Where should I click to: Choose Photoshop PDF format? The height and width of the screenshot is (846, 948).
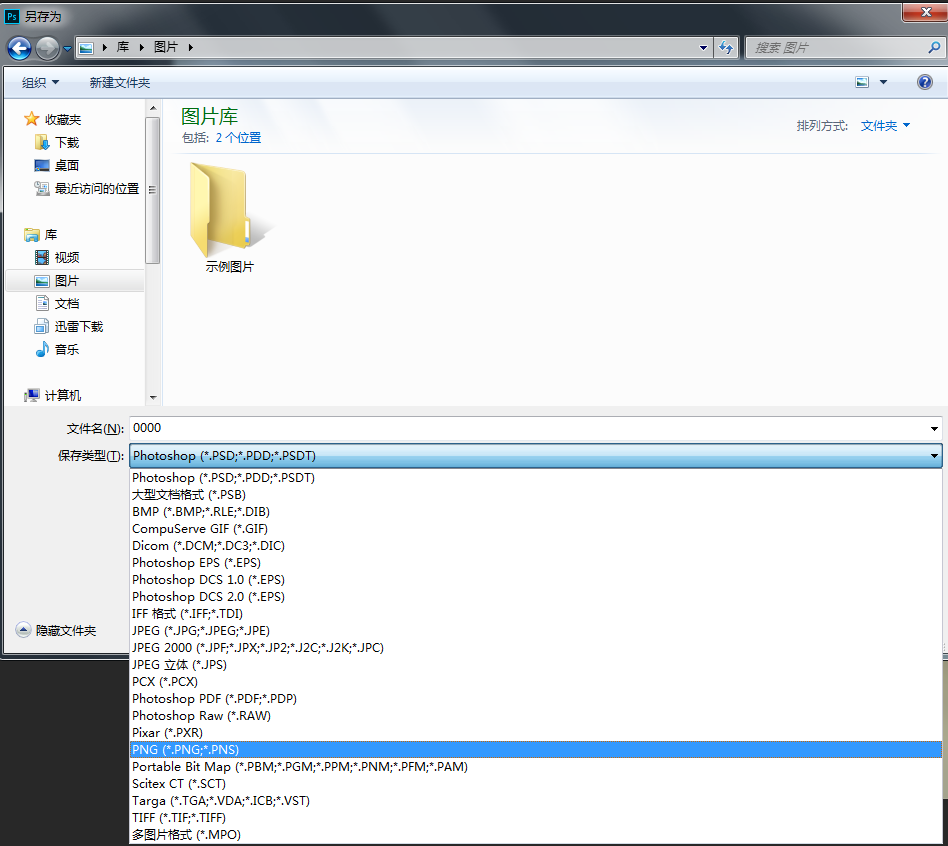pos(536,698)
